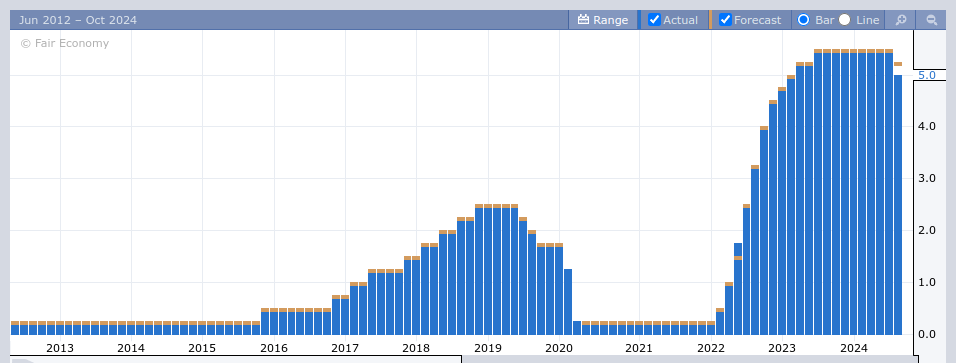Image resolution: width=956 pixels, height=363 pixels.
Task: Click the orange Forecast color strip
Action: [x=710, y=20]
